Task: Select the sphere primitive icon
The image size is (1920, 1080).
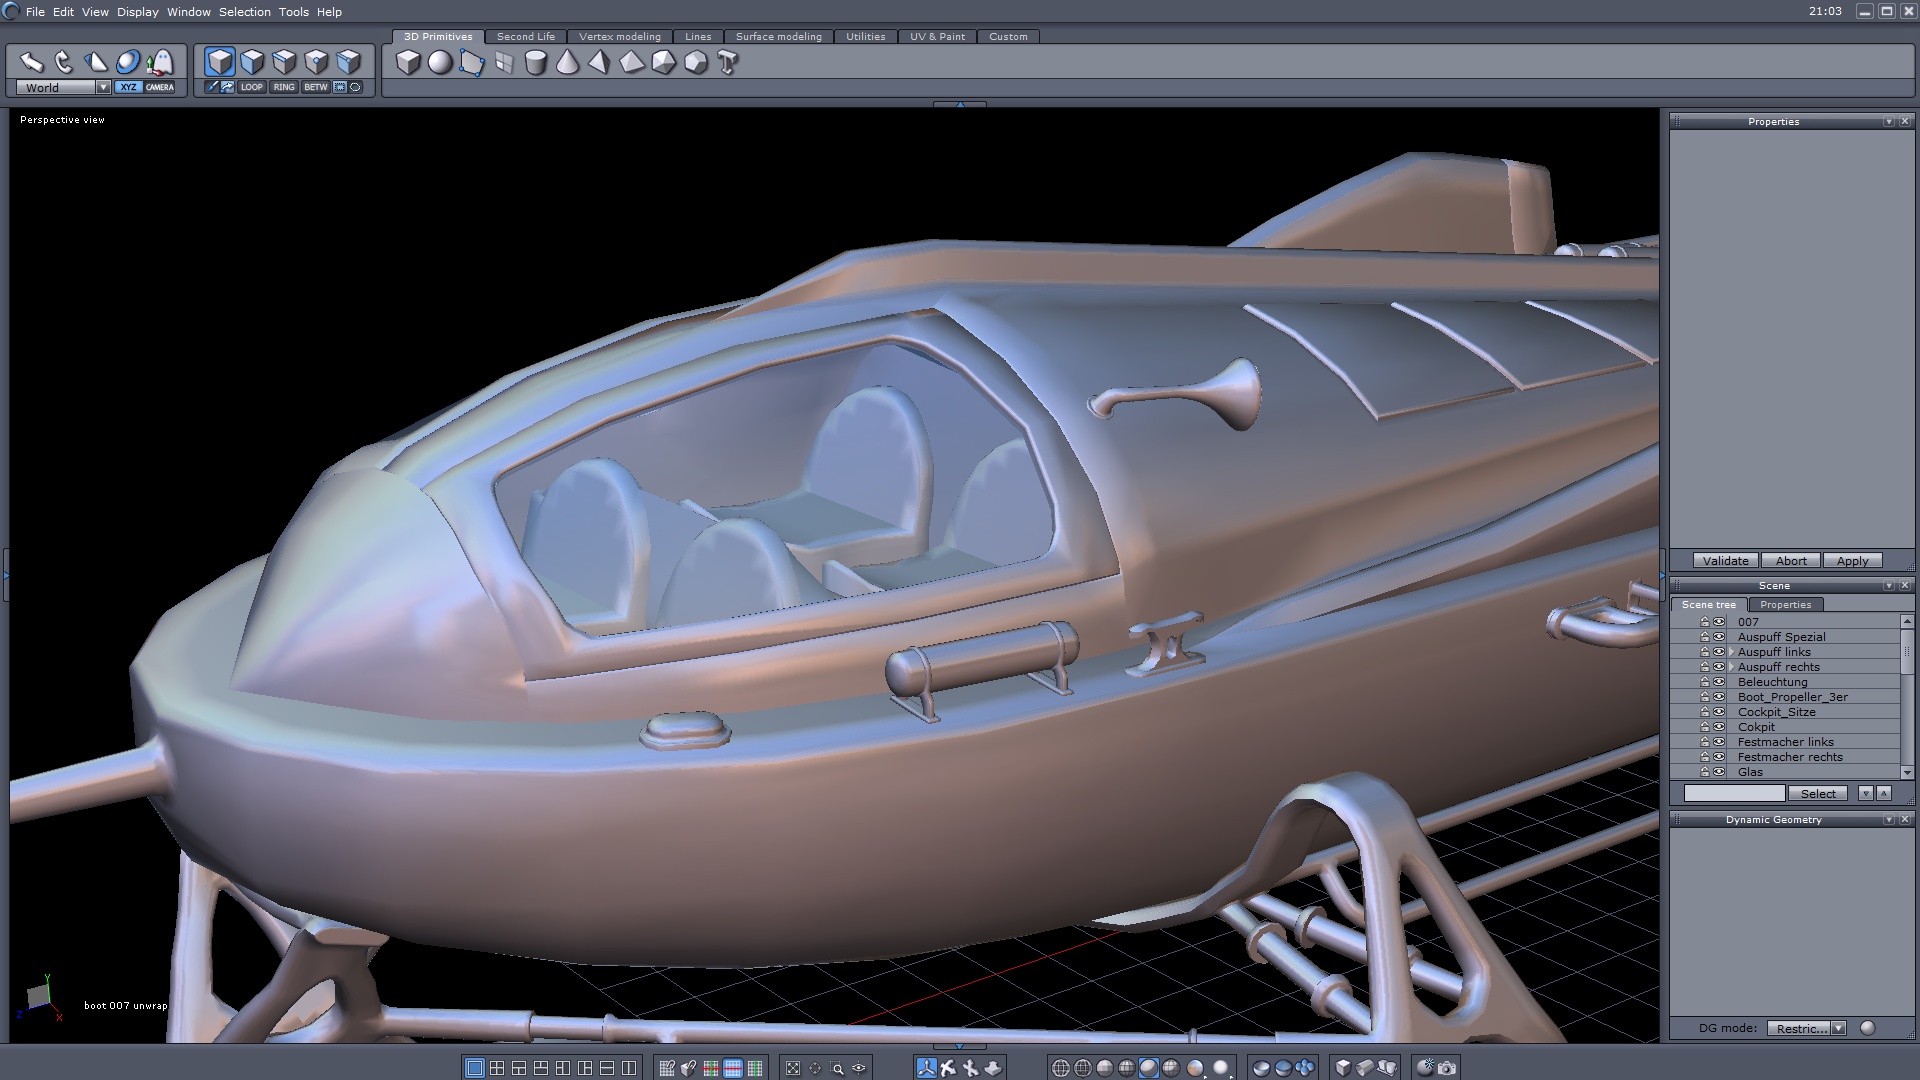Action: tap(440, 63)
